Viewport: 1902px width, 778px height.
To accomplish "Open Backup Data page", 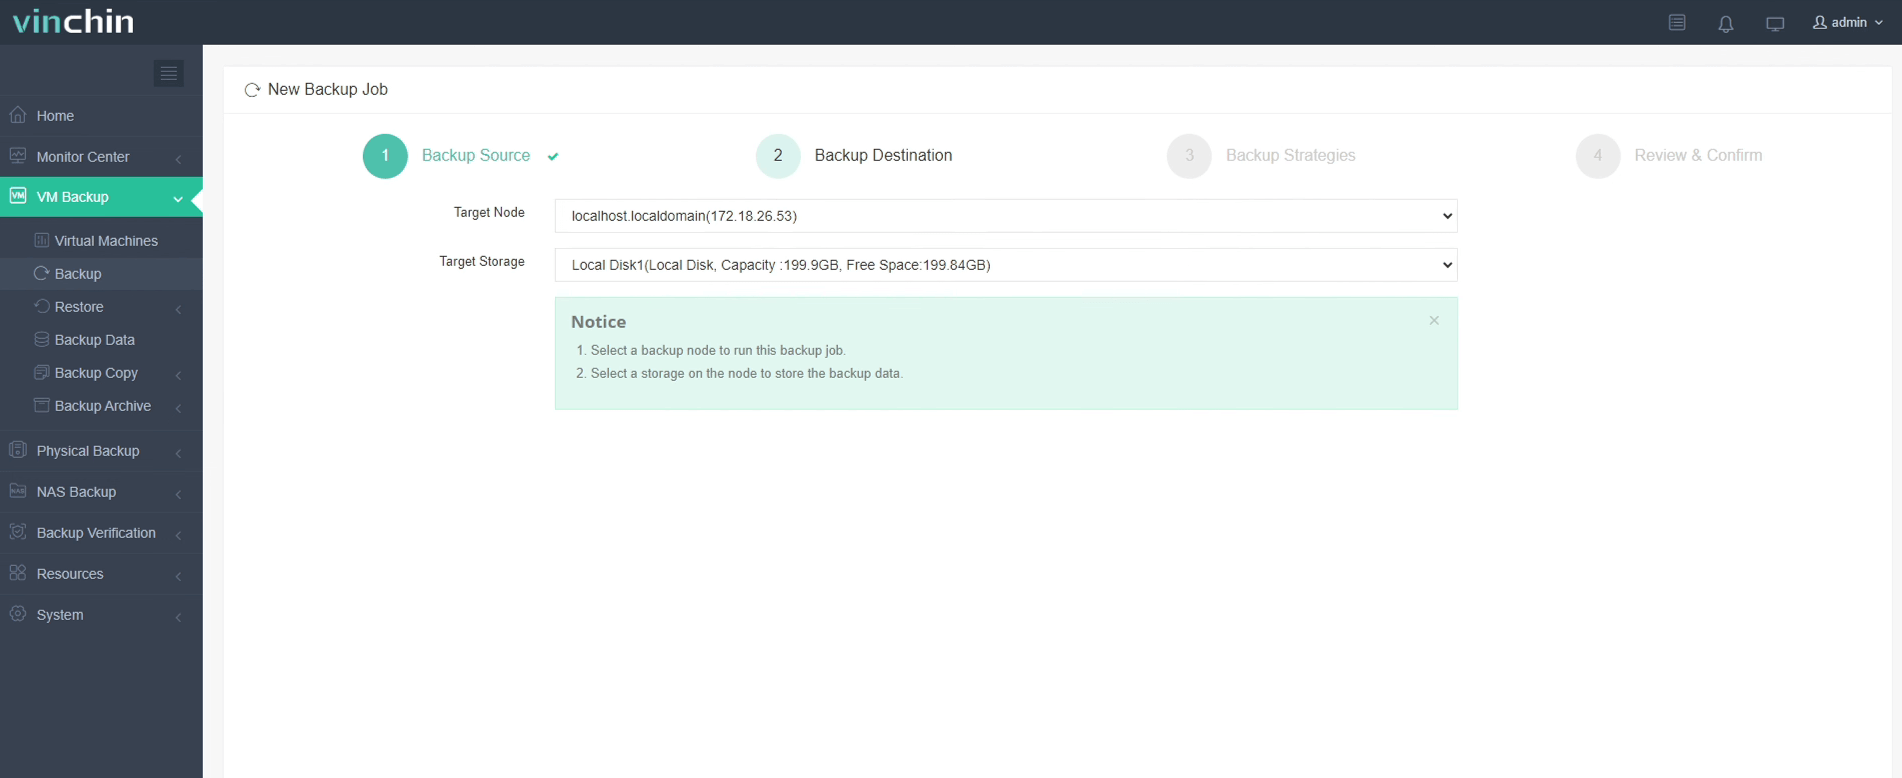I will (101, 340).
